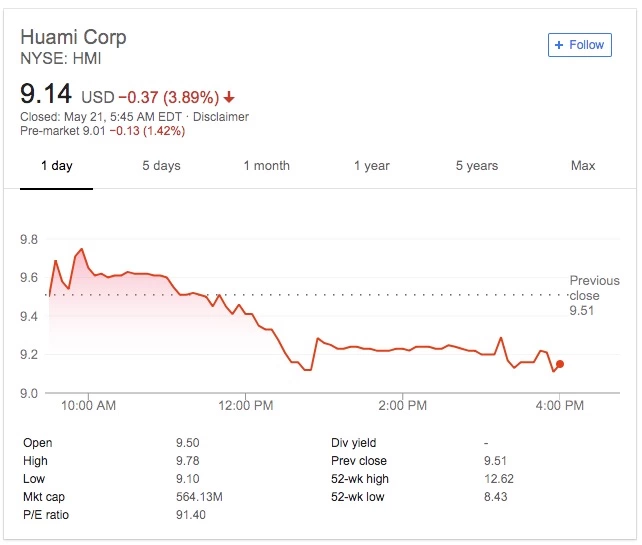Click the chart peak near 10:00 AM
The height and width of the screenshot is (545, 642).
(81, 249)
